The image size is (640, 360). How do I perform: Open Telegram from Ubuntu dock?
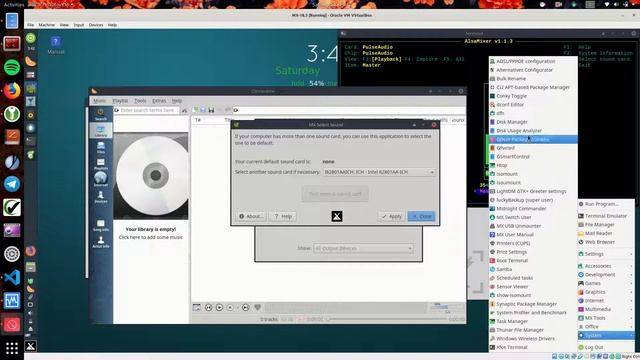[x=12, y=184]
